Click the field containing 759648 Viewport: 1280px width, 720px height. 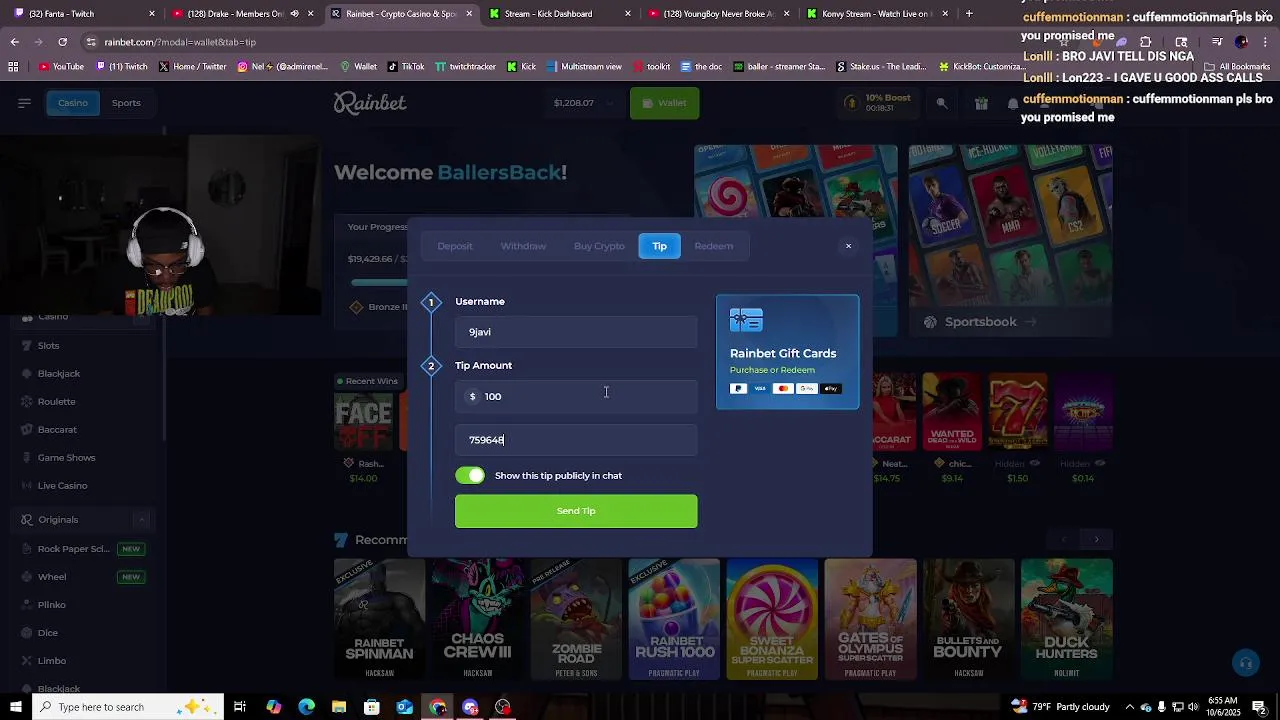[x=576, y=440]
